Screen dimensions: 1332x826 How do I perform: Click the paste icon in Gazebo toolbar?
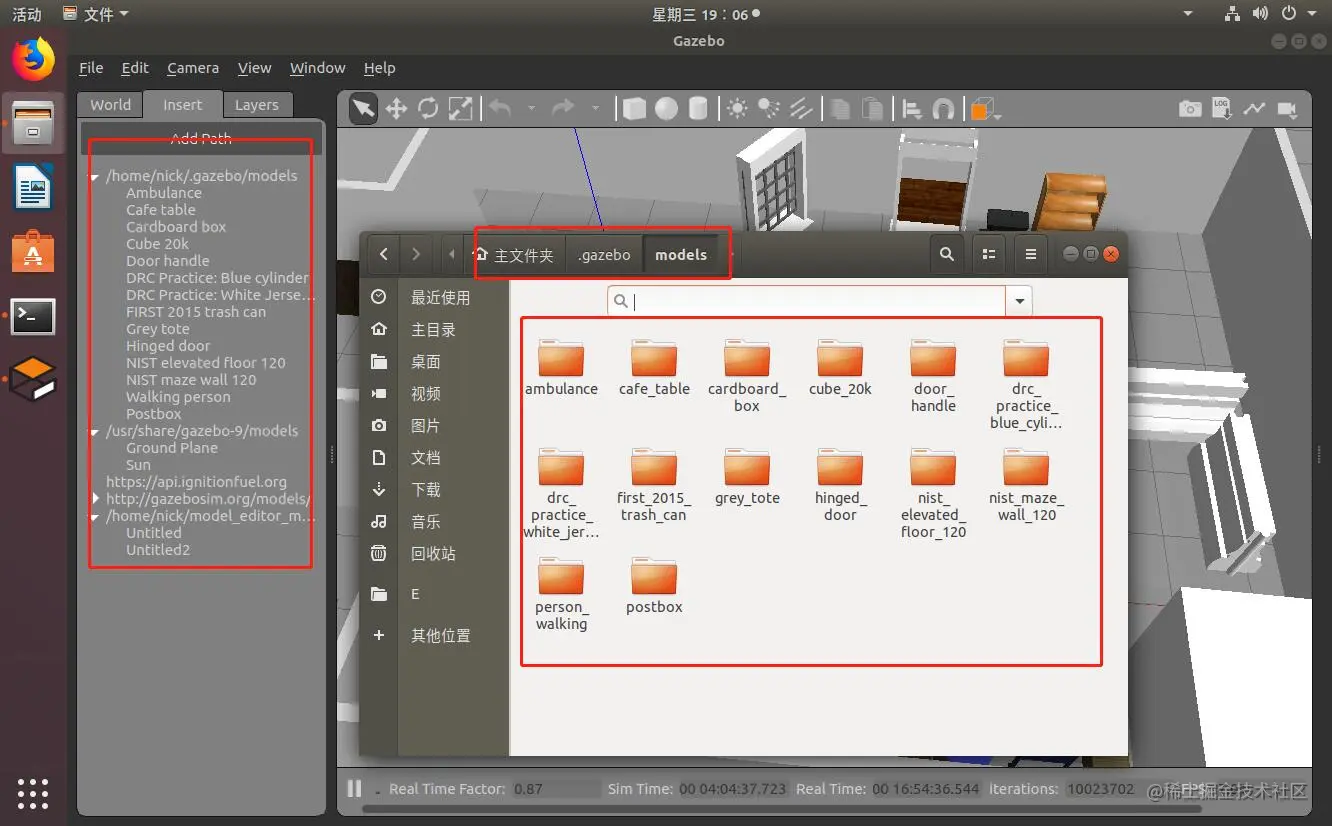[x=873, y=109]
